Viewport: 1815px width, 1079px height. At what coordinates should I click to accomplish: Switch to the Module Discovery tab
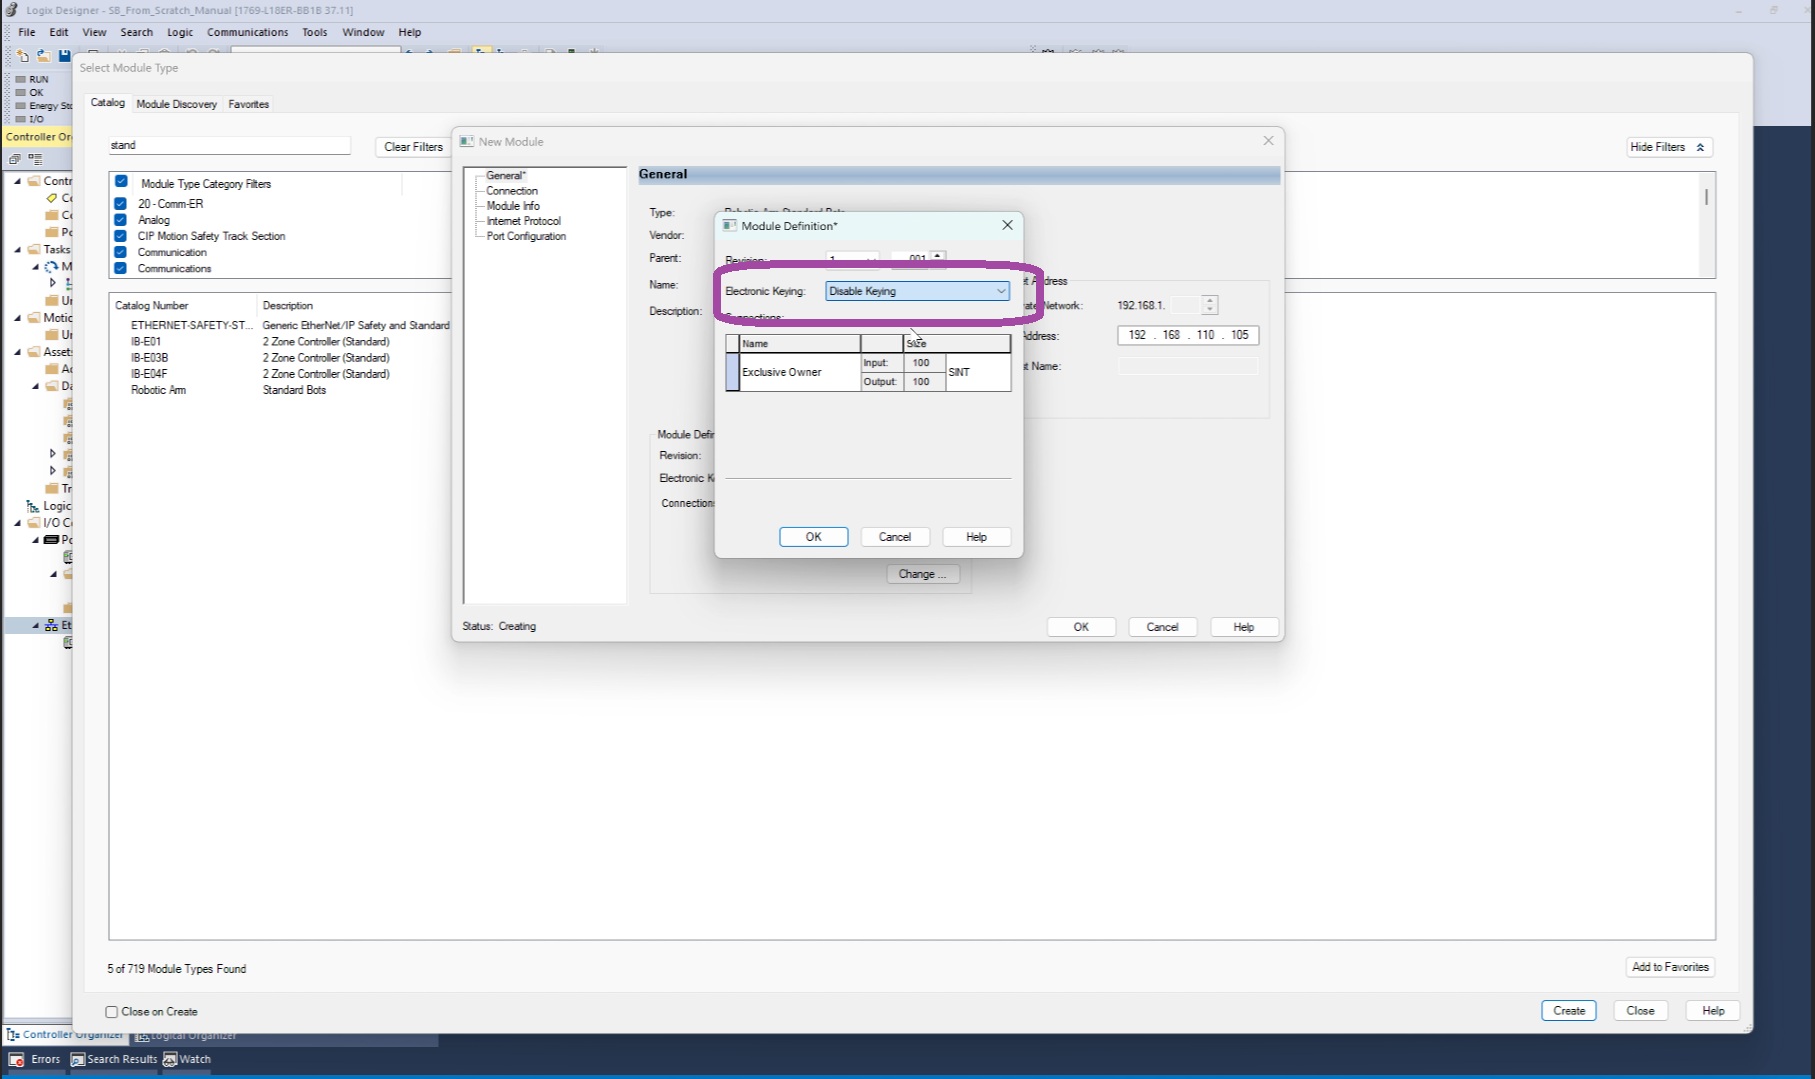(176, 104)
